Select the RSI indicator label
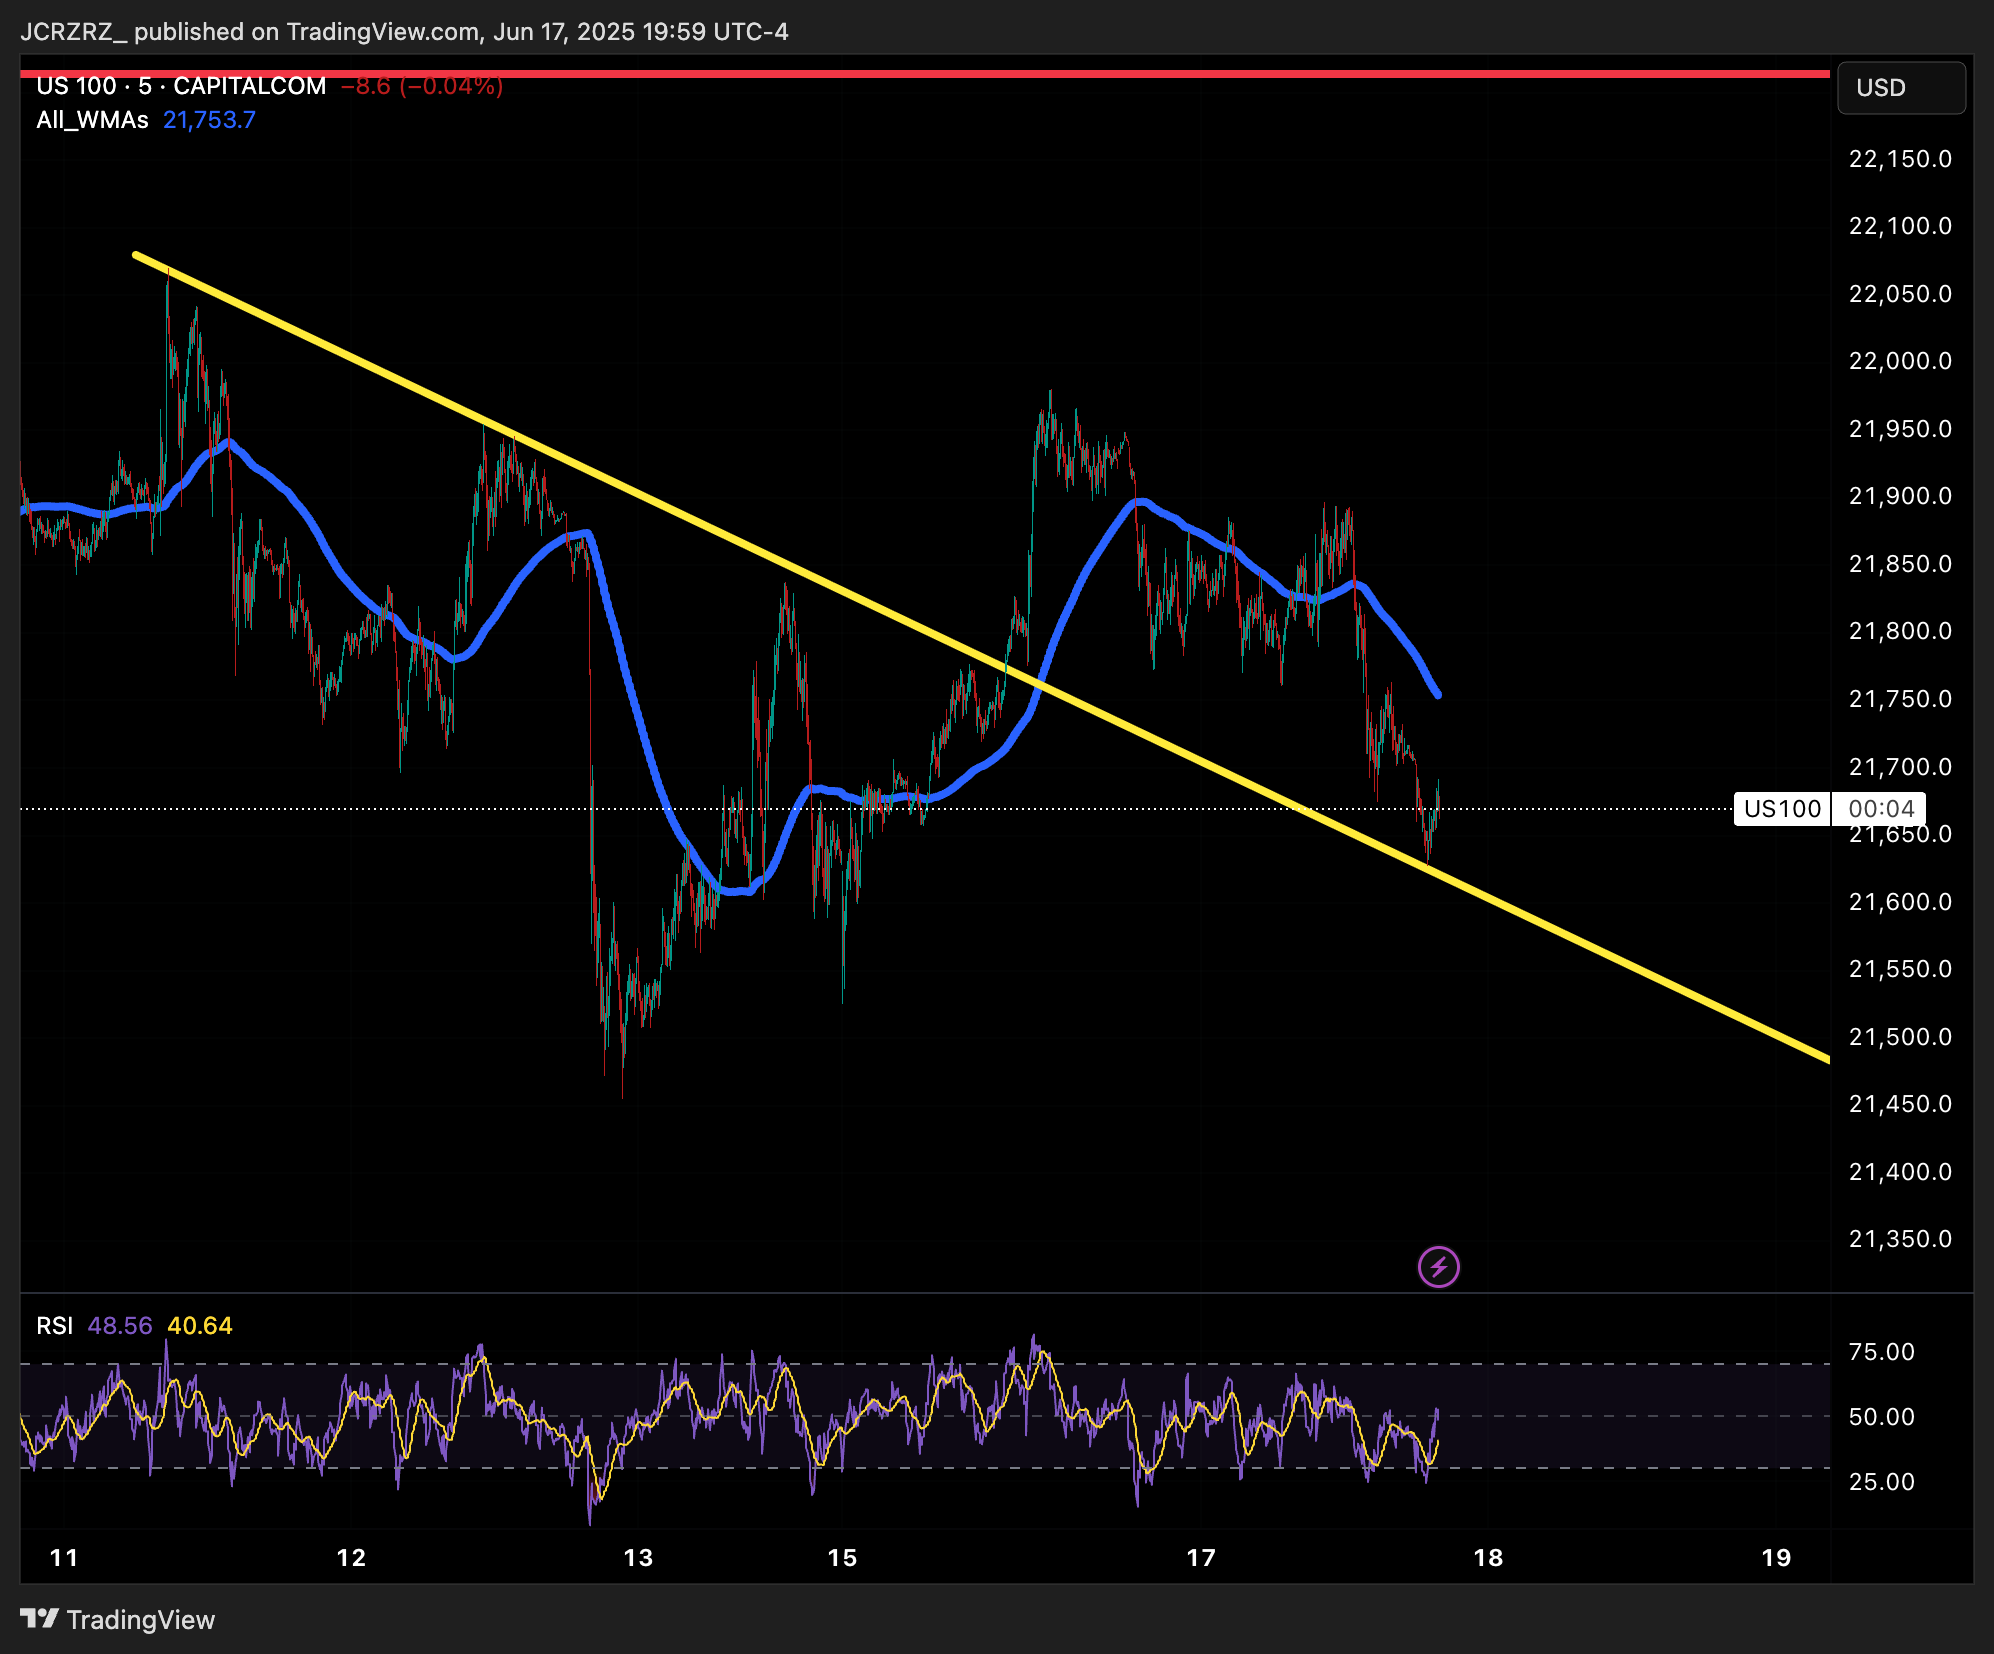Image resolution: width=1994 pixels, height=1654 pixels. pyautogui.click(x=55, y=1326)
